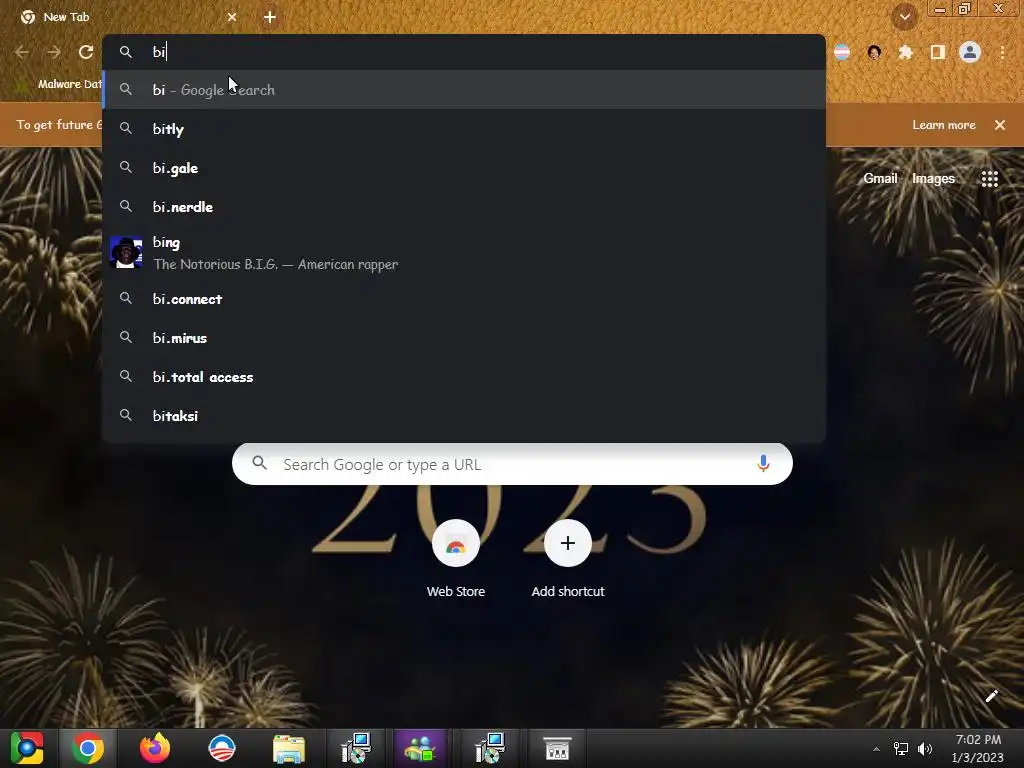Open the Chrome three-dot menu
The image size is (1024, 768).
(x=1002, y=52)
